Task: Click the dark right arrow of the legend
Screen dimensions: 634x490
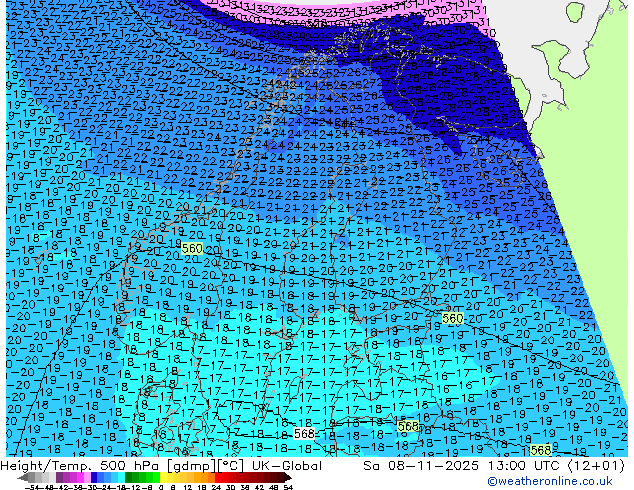Action: [288, 478]
